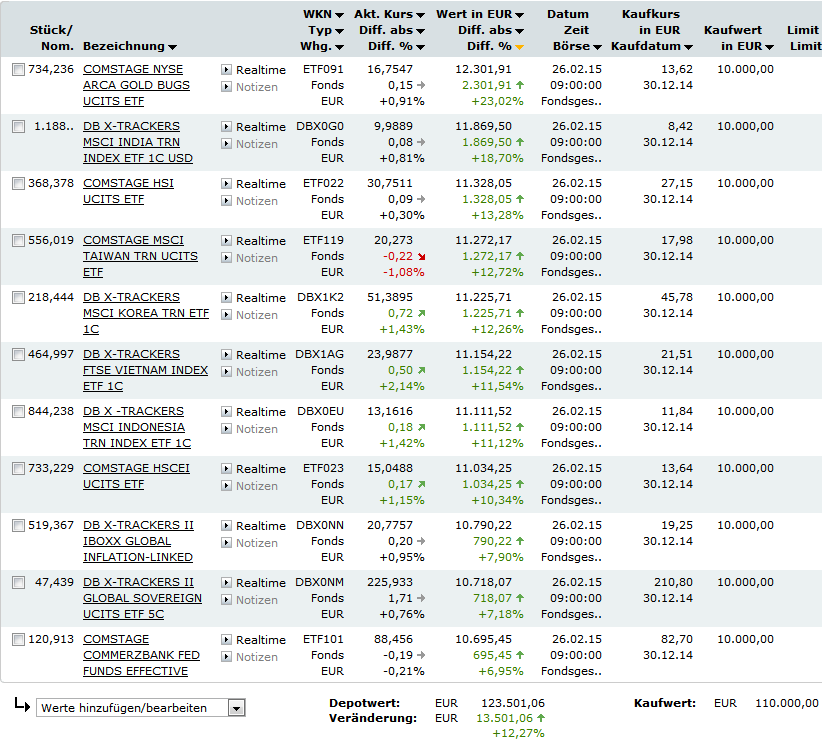Sort by WKN header arrow
The height and width of the screenshot is (755, 822).
(339, 15)
